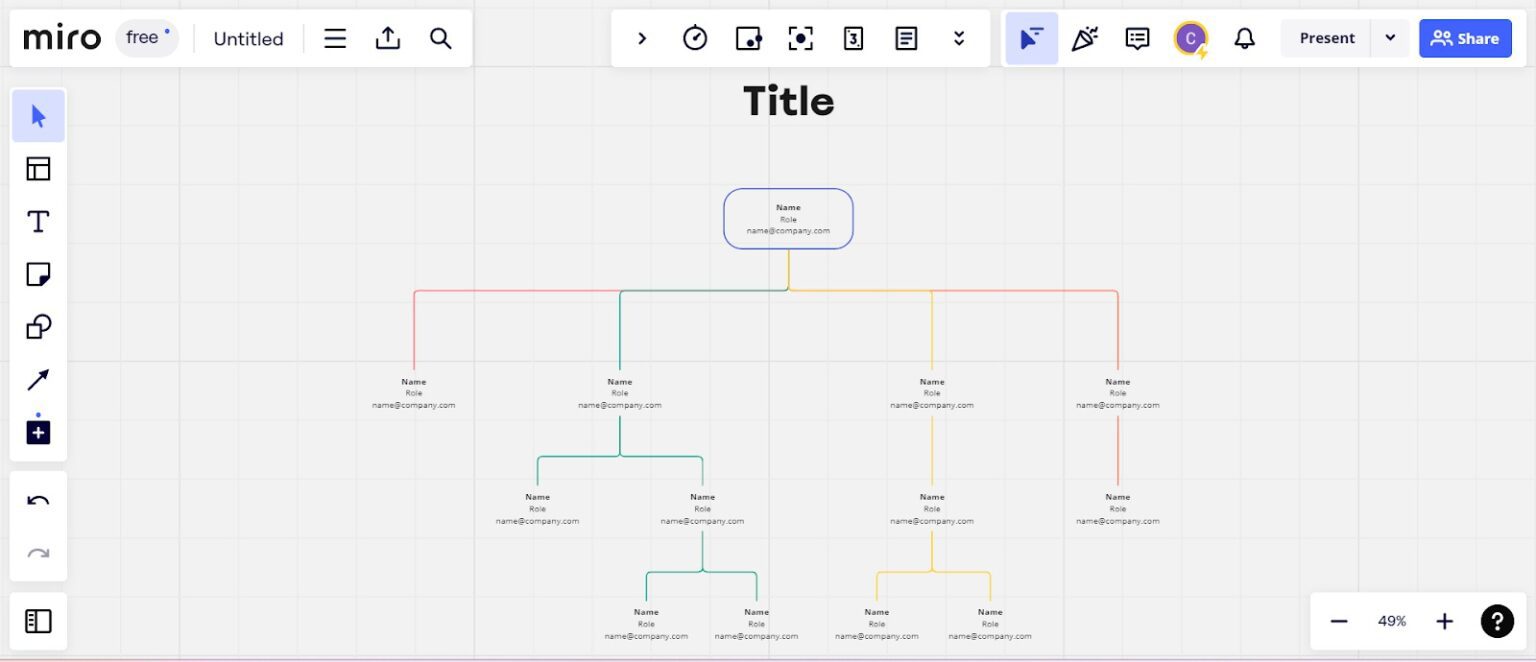Image resolution: width=1536 pixels, height=662 pixels.
Task: Expand the Present options dropdown arrow
Action: (x=1390, y=38)
